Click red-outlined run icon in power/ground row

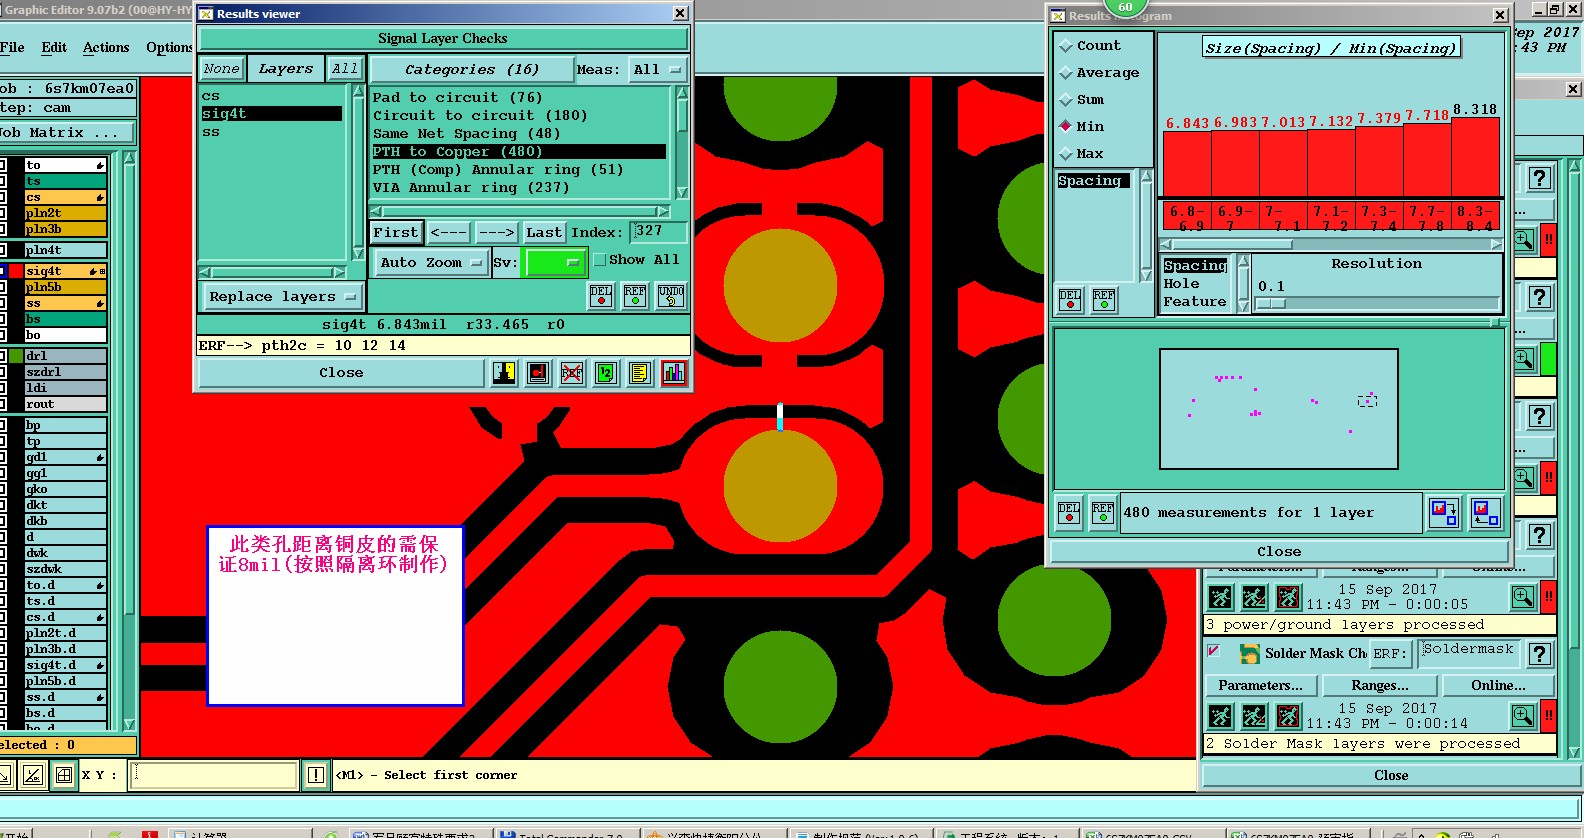pyautogui.click(x=1288, y=598)
